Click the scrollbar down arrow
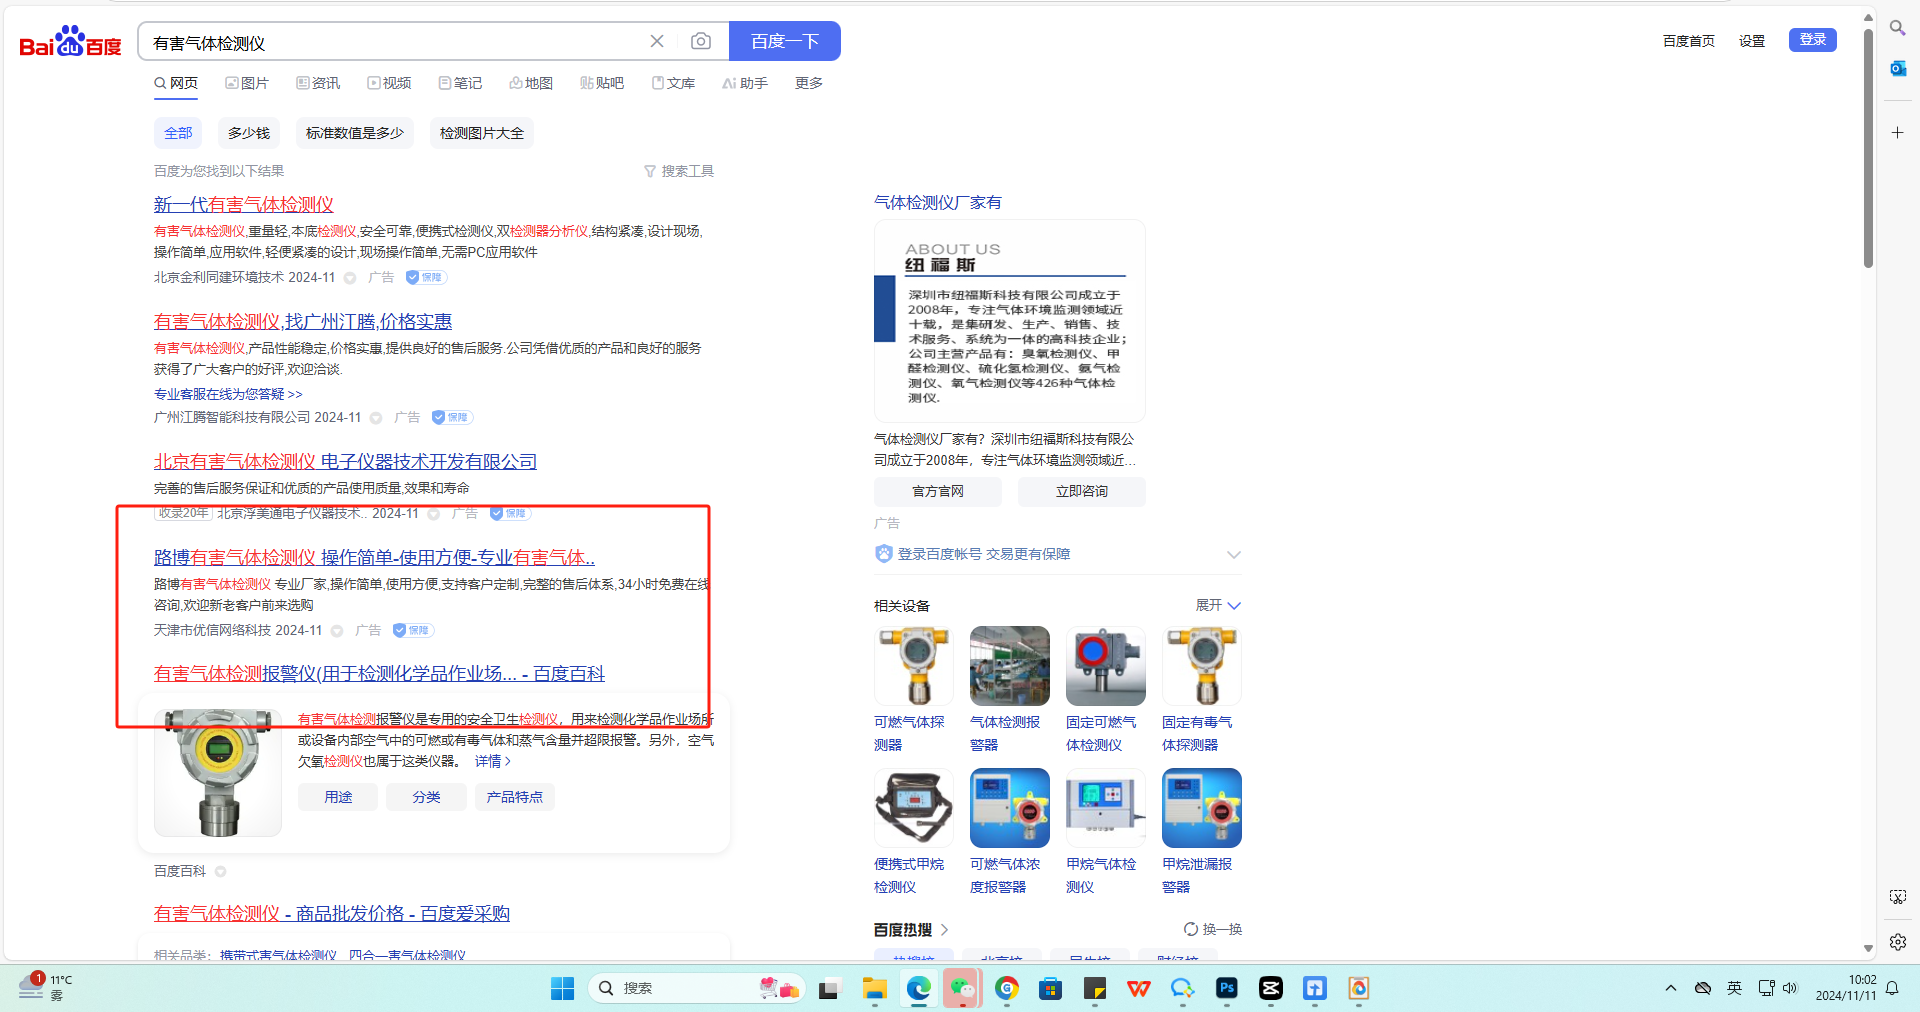Image resolution: width=1920 pixels, height=1012 pixels. click(x=1868, y=948)
